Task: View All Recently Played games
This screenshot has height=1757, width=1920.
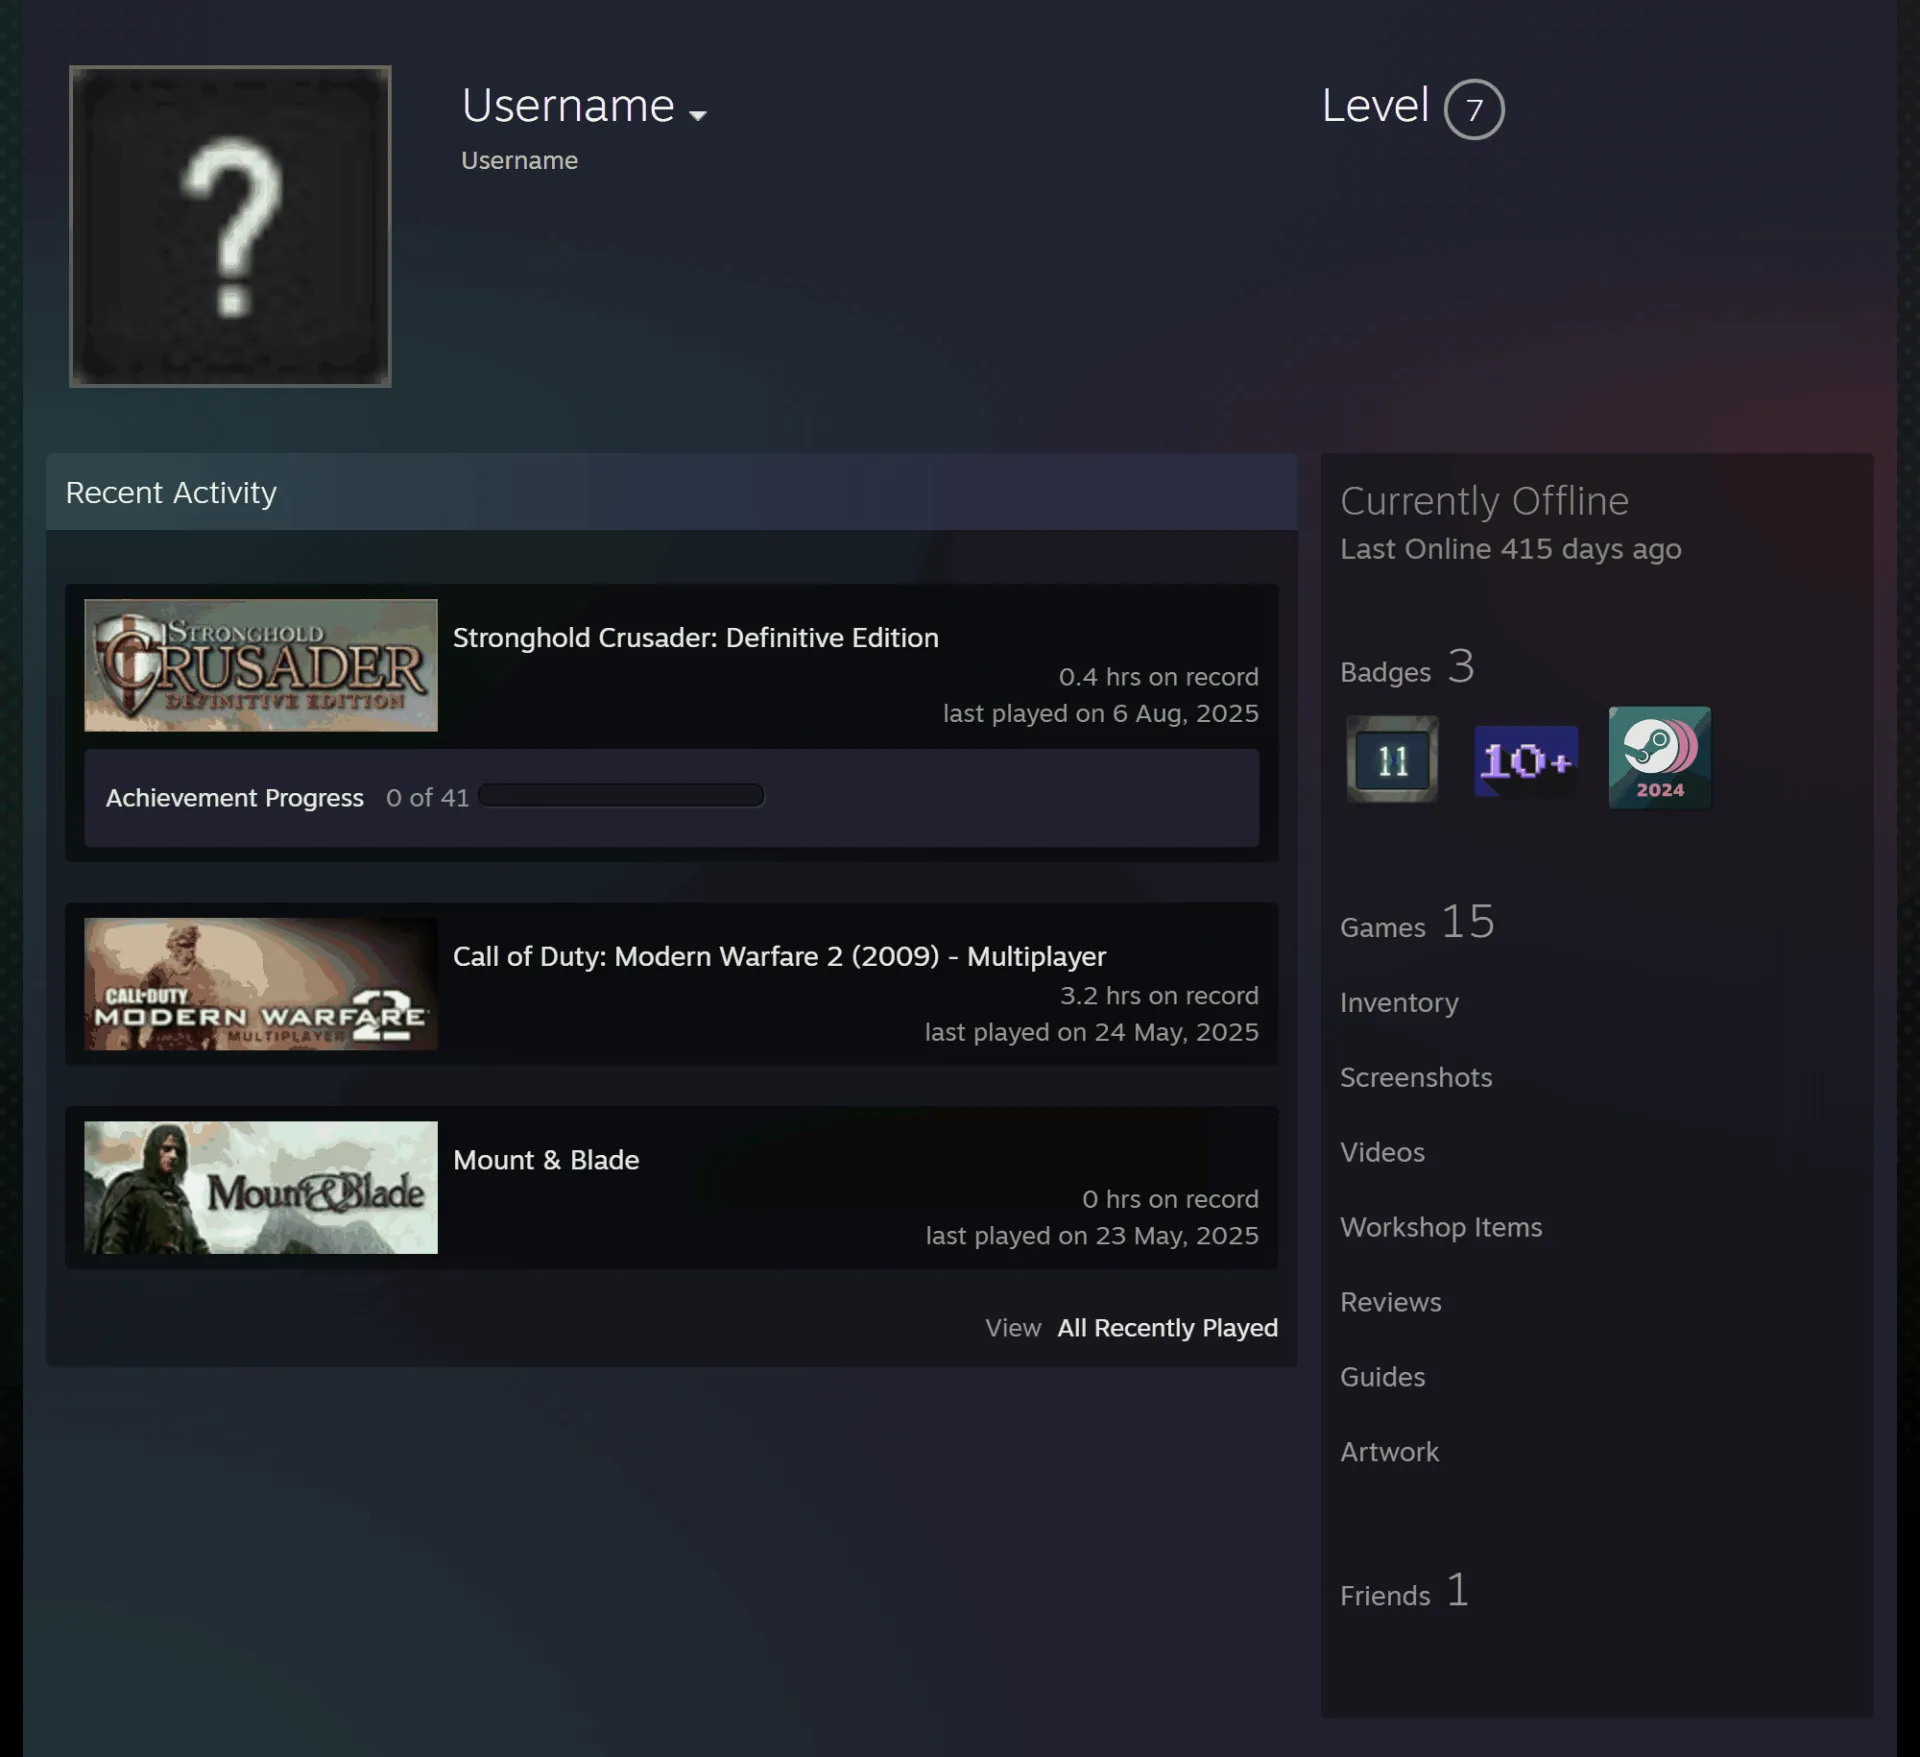Action: pyautogui.click(x=1168, y=1328)
